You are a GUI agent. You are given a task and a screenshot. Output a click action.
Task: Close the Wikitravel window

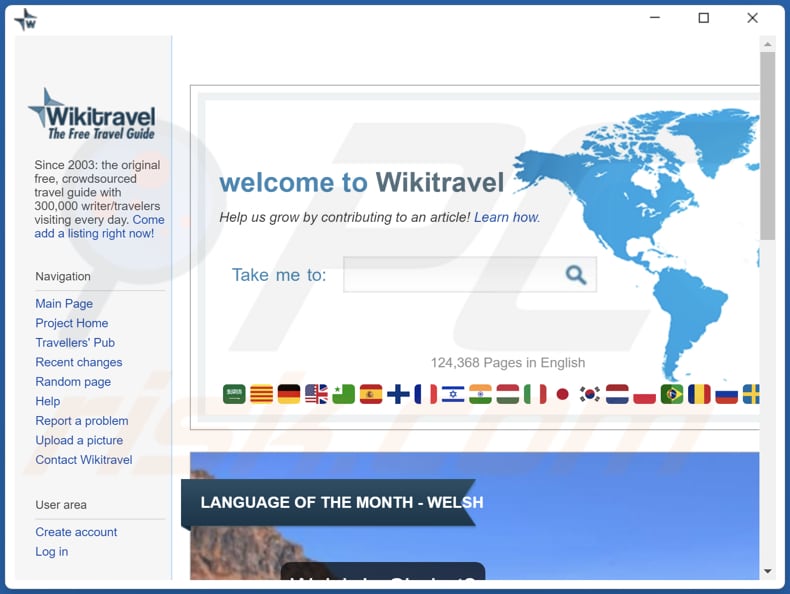(753, 18)
